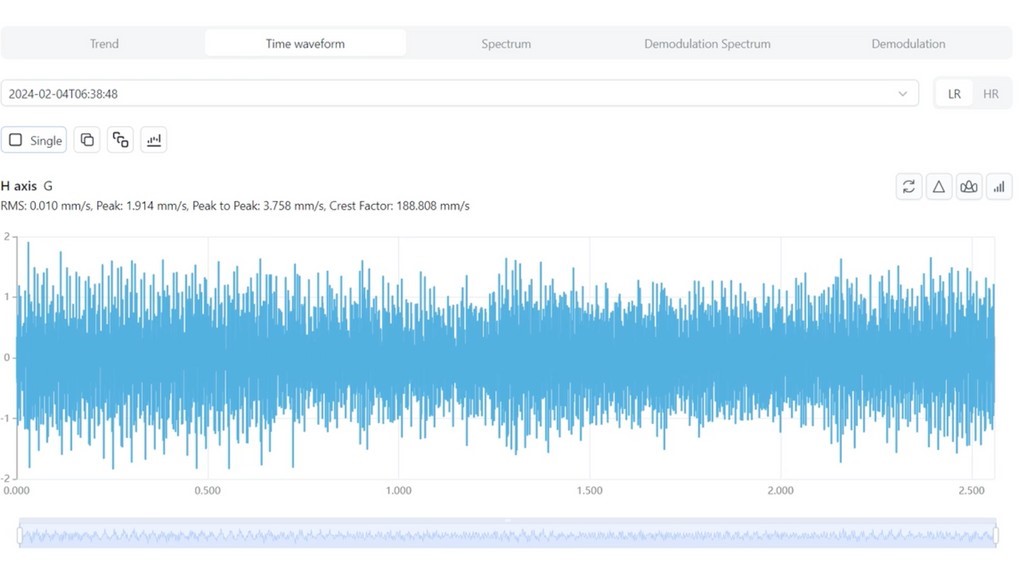Image resolution: width=1021 pixels, height=568 pixels.
Task: Click the overlay copy icon beside Single
Action: (87, 140)
